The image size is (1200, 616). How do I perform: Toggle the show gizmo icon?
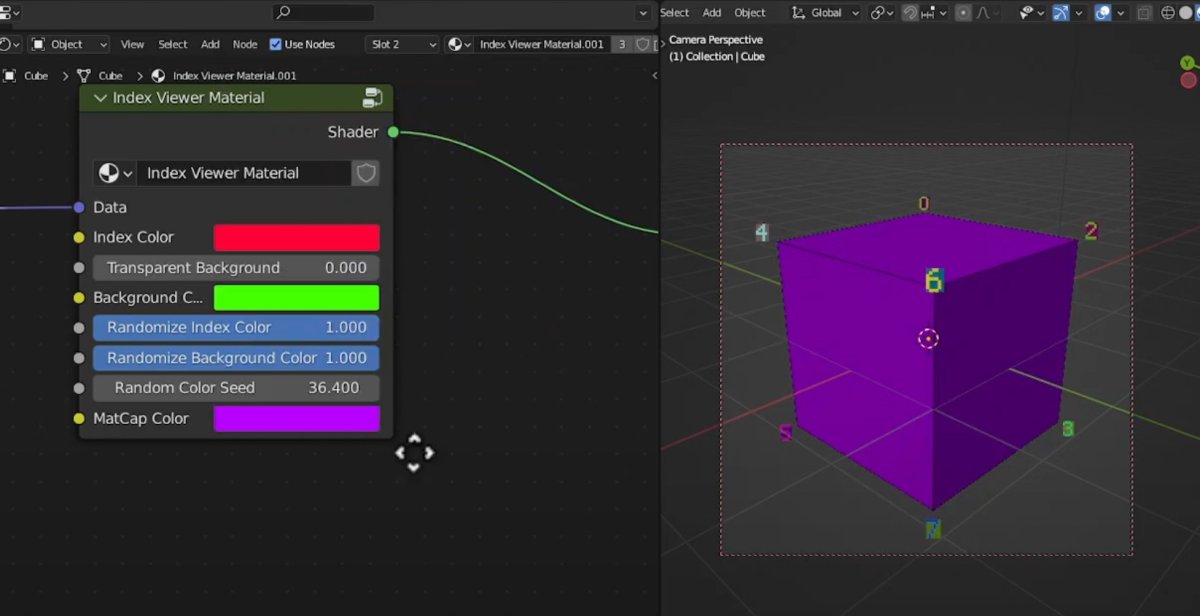pos(1061,13)
